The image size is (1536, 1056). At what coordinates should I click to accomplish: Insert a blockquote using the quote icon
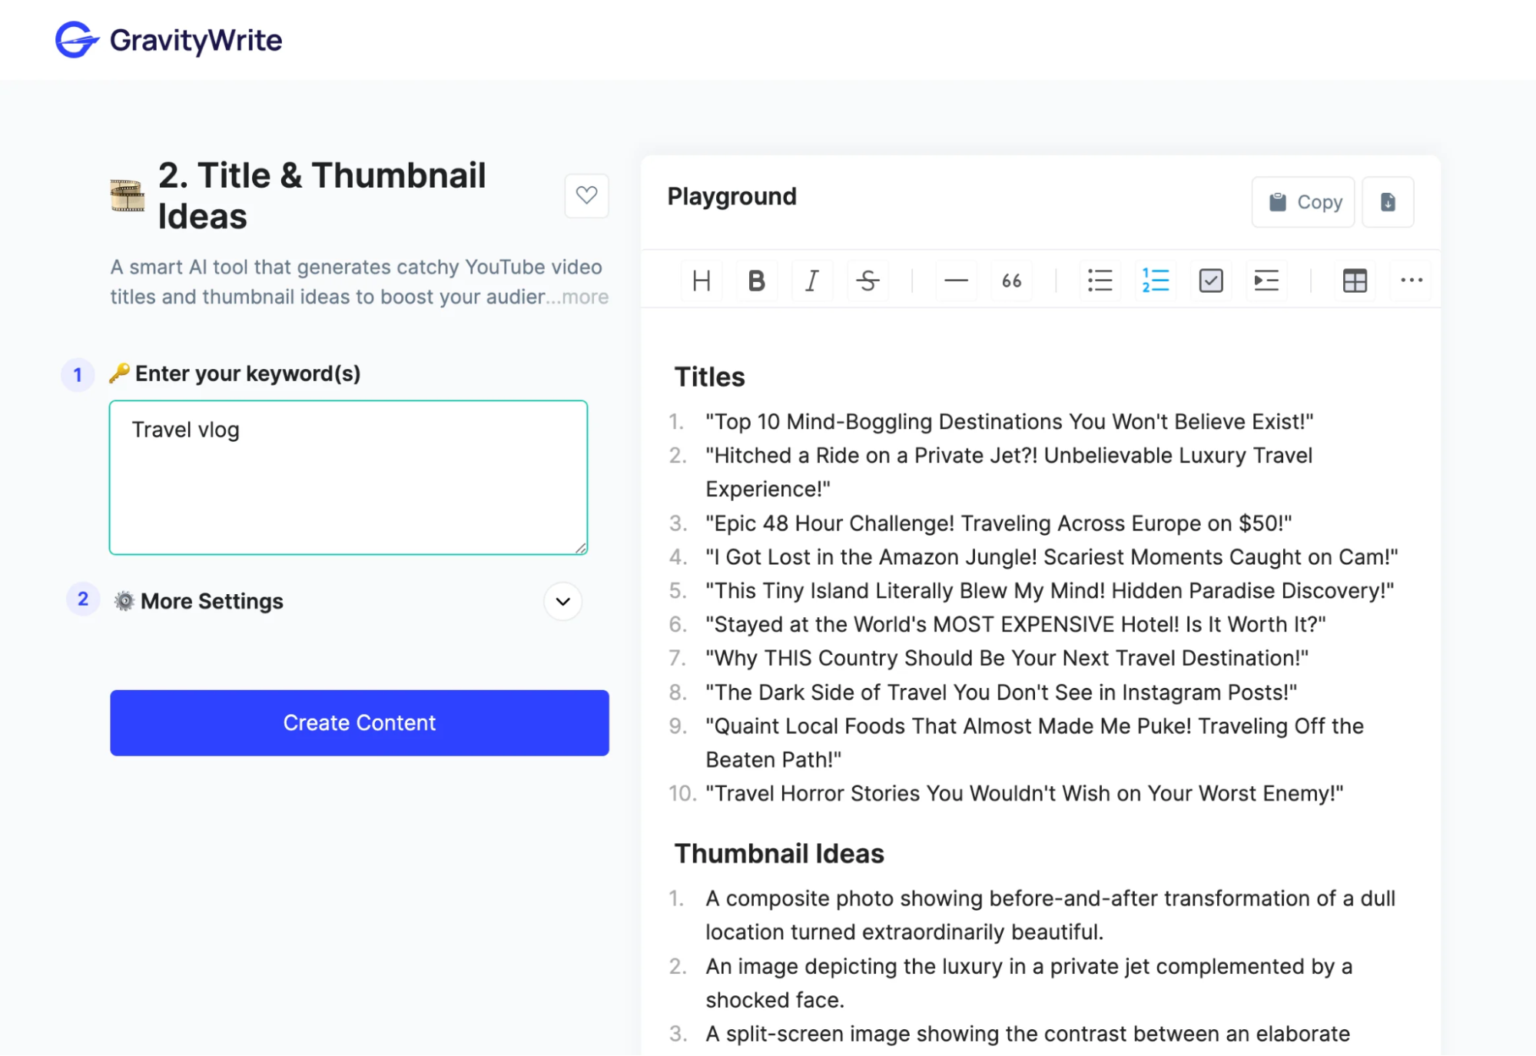coord(1011,280)
